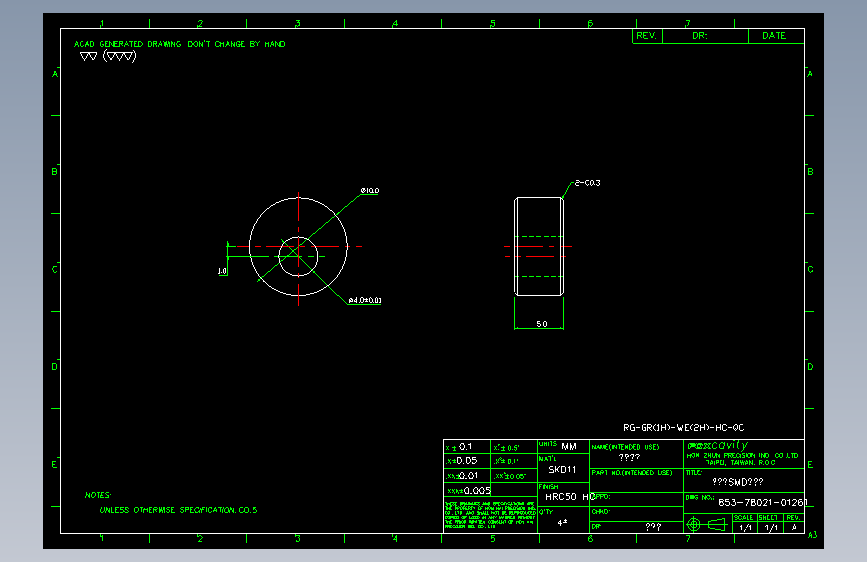The width and height of the screenshot is (867, 562).
Task: Click the third-angle projection symbol
Action: [709, 524]
